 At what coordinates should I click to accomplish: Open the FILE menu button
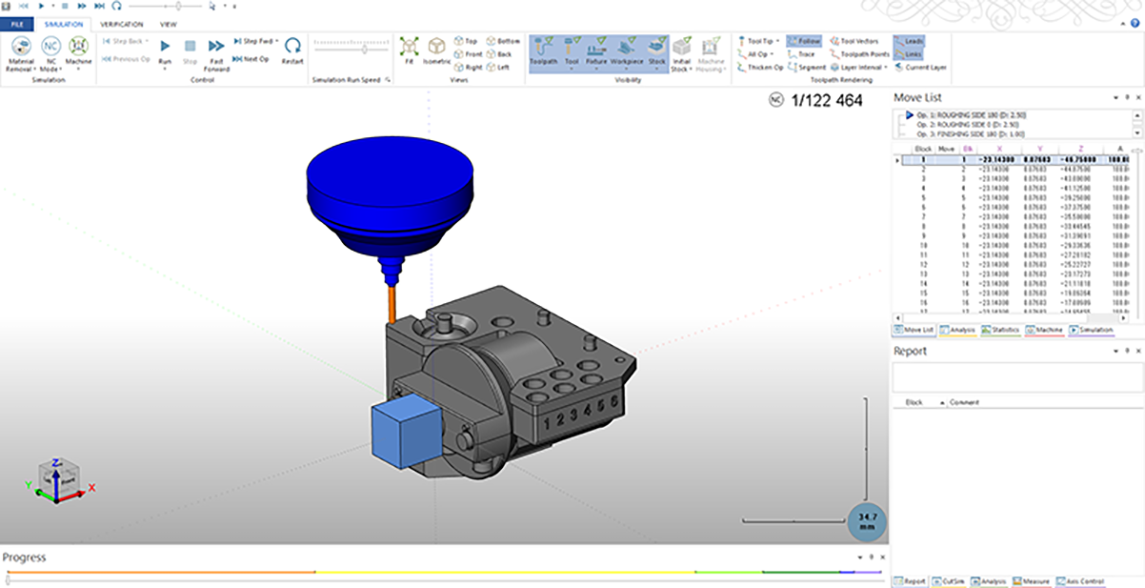(x=17, y=23)
